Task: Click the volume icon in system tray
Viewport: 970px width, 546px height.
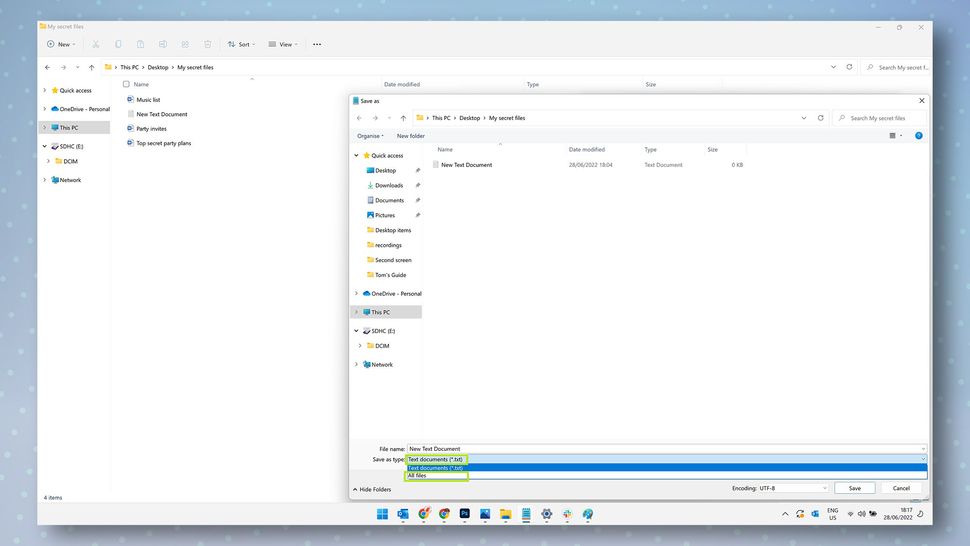Action: (861, 514)
